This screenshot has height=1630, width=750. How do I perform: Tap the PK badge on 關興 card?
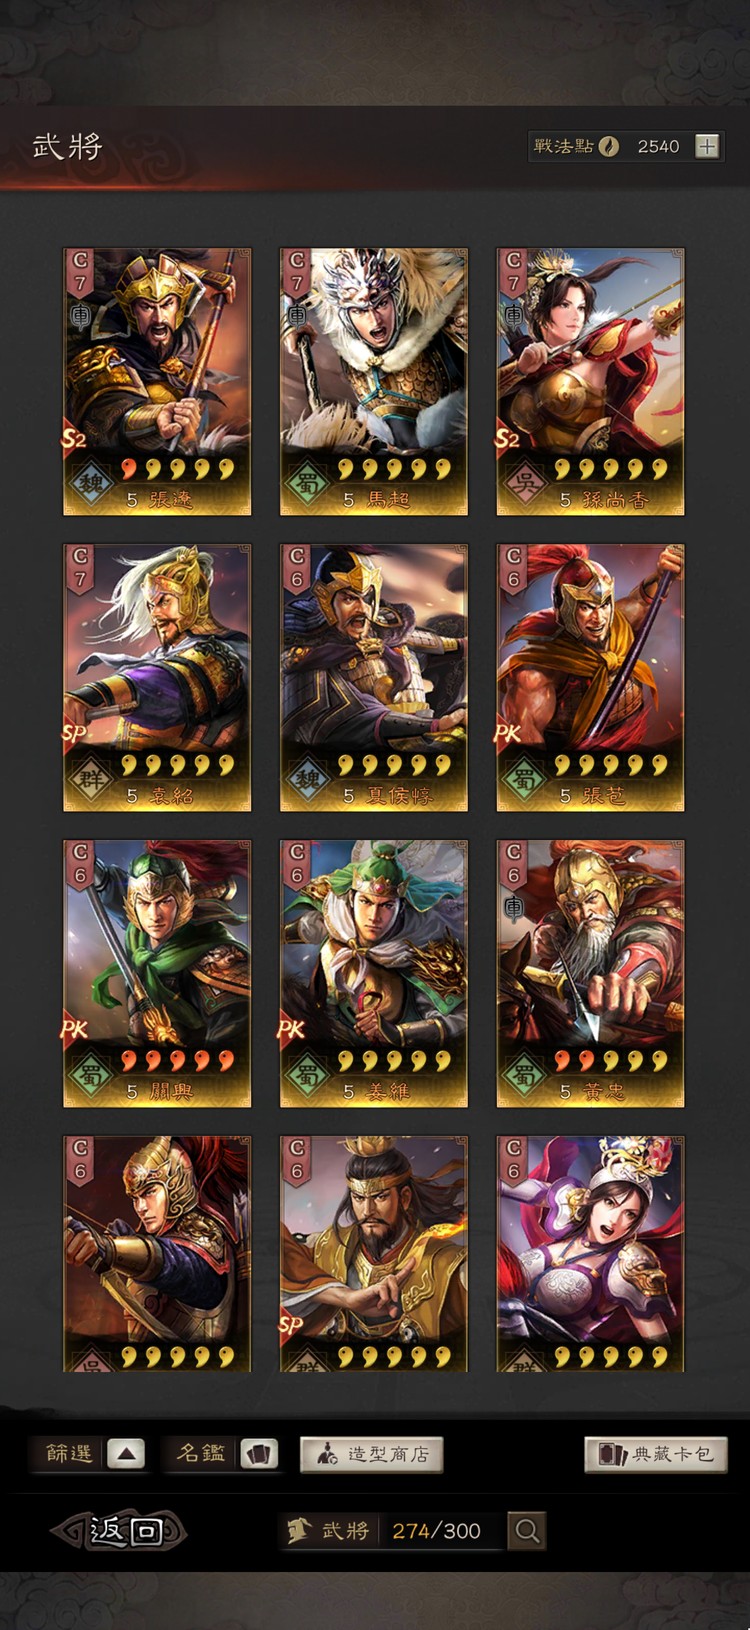[x=76, y=1028]
